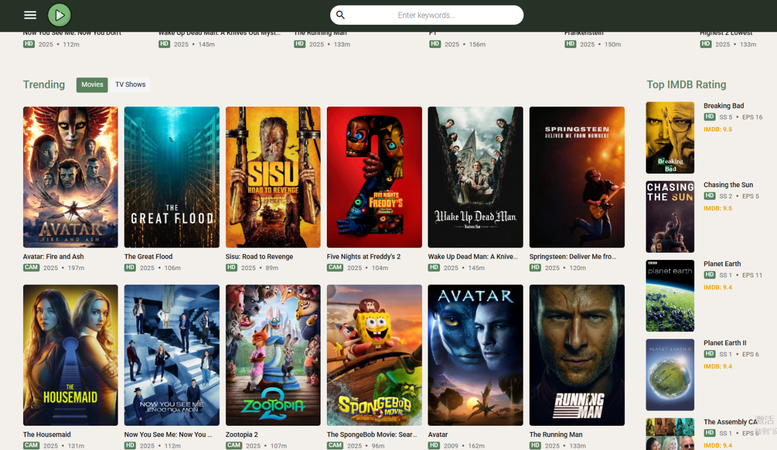Click the CAM badge under Avatar: Fire and Ash
The image size is (777, 450).
click(x=31, y=268)
